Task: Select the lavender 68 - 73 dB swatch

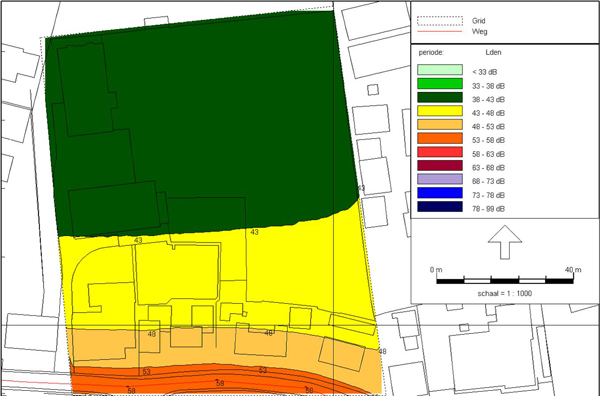Action: pyautogui.click(x=440, y=179)
